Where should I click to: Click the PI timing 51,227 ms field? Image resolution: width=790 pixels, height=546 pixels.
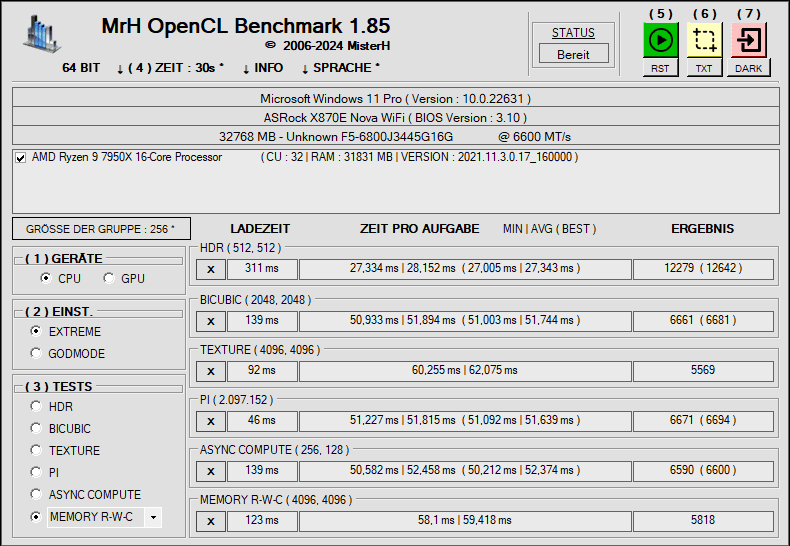(x=465, y=420)
